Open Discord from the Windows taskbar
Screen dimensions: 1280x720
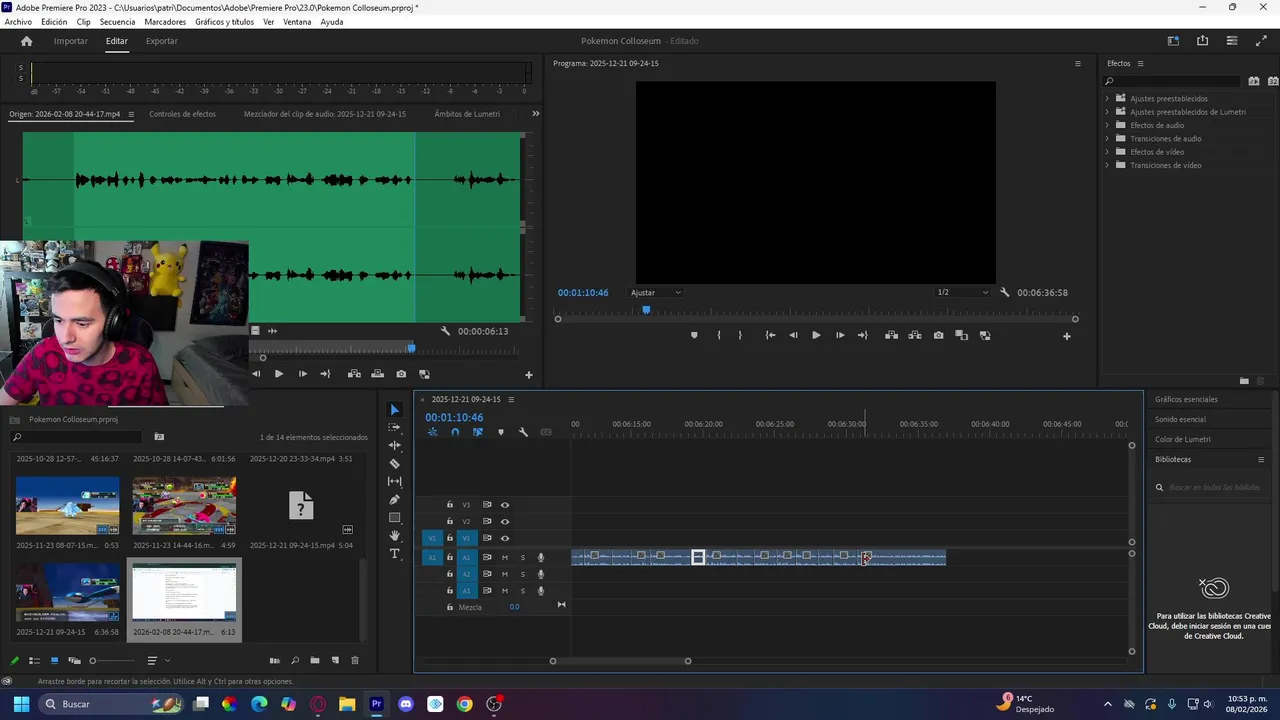pyautogui.click(x=406, y=704)
